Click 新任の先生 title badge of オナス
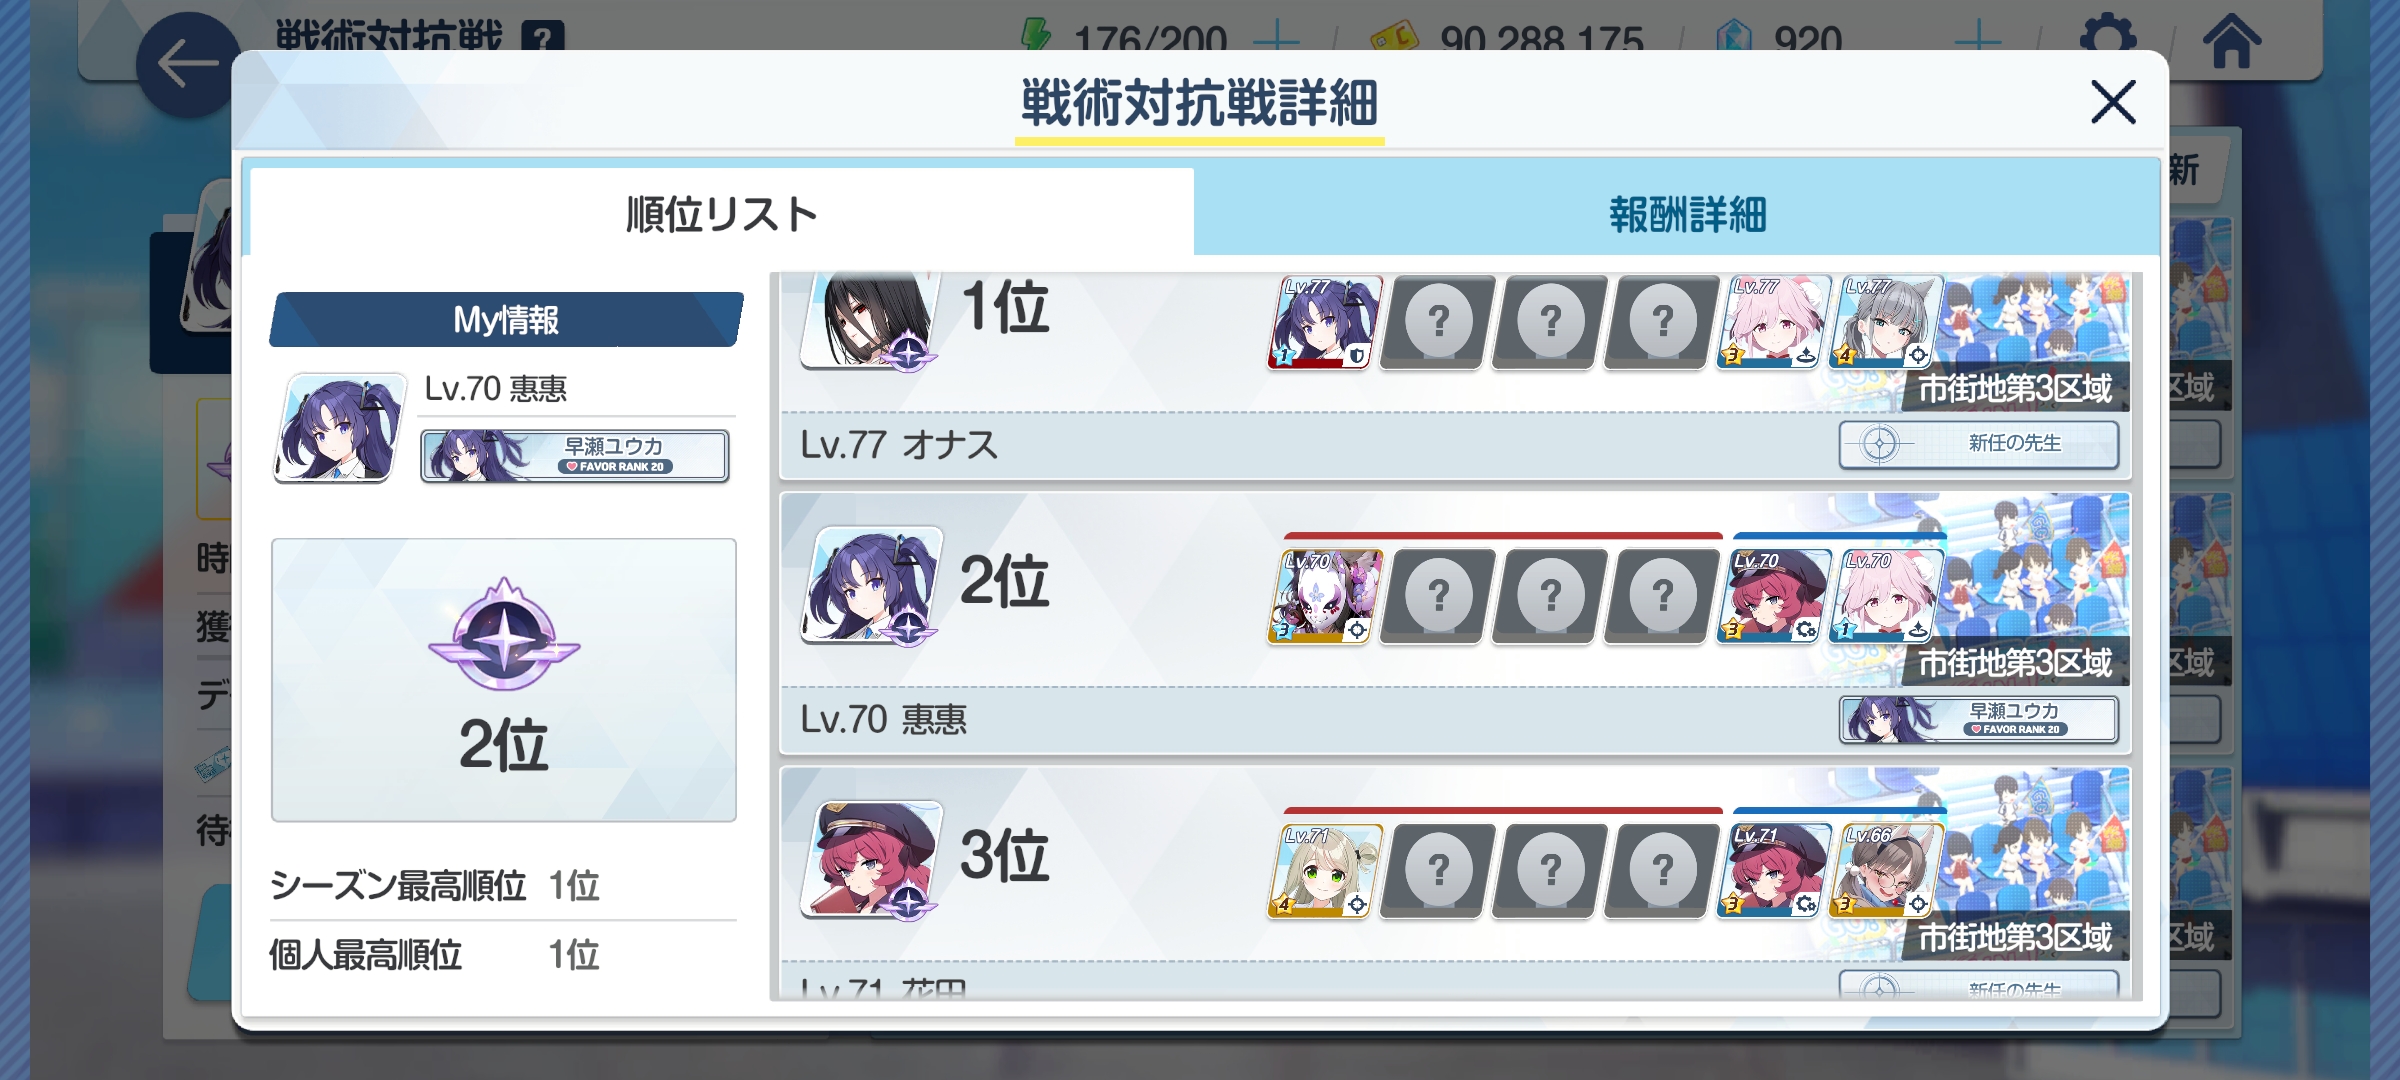Screen dimensions: 2400x1080 click(x=1979, y=443)
